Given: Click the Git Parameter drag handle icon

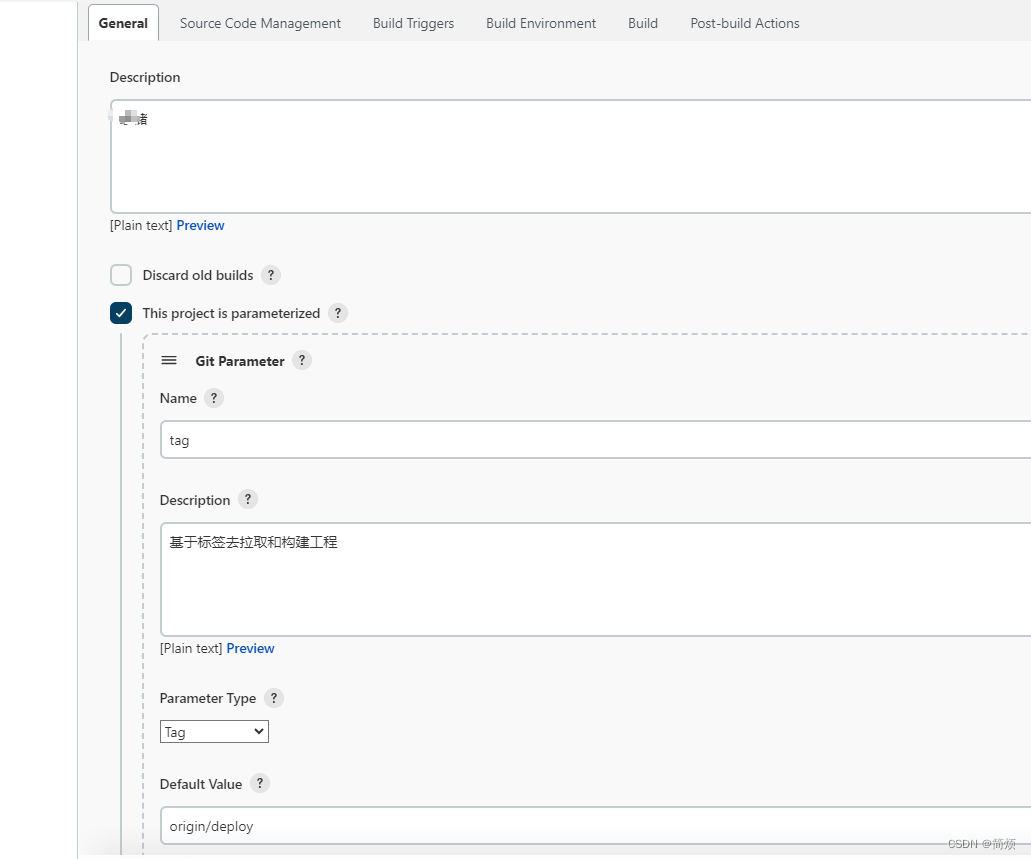Looking at the screenshot, I should [x=169, y=360].
